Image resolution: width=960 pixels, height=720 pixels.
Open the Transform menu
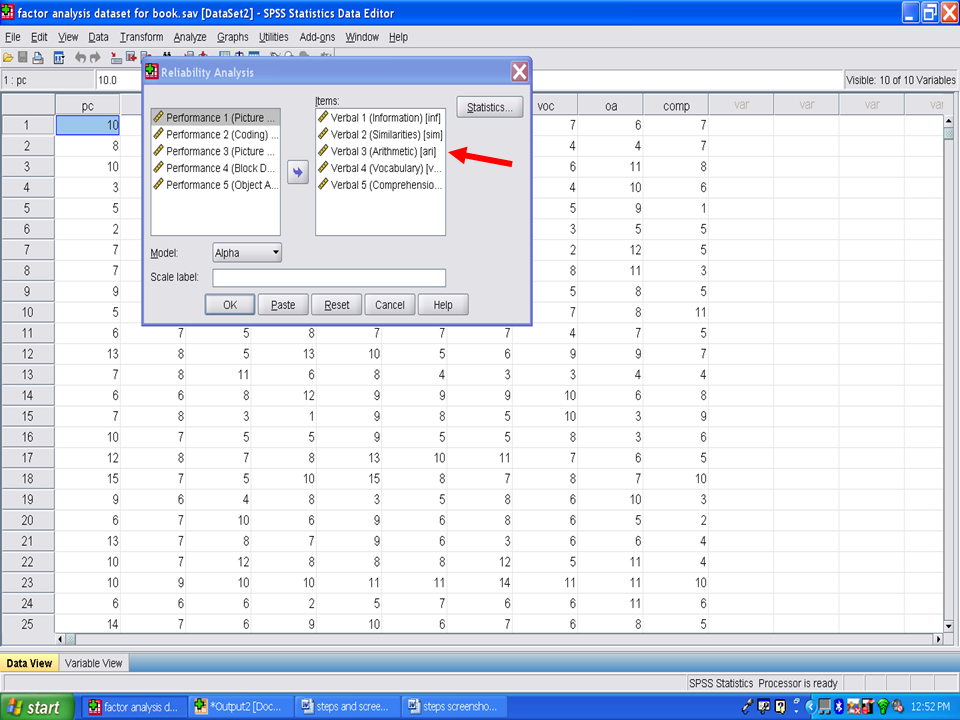click(141, 37)
